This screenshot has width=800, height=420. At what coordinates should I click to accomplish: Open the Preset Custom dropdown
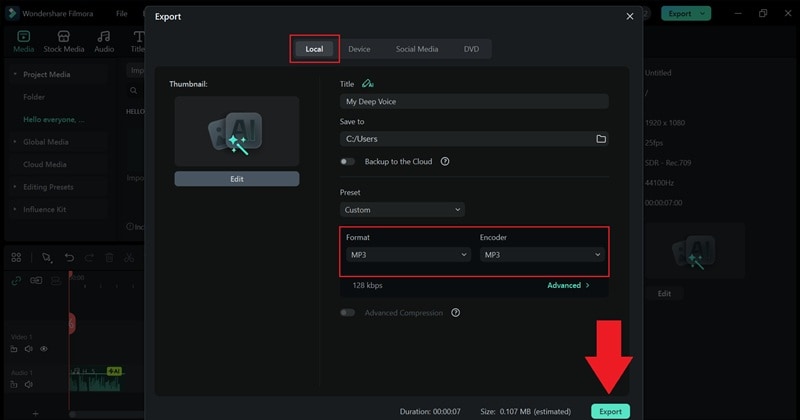[402, 210]
